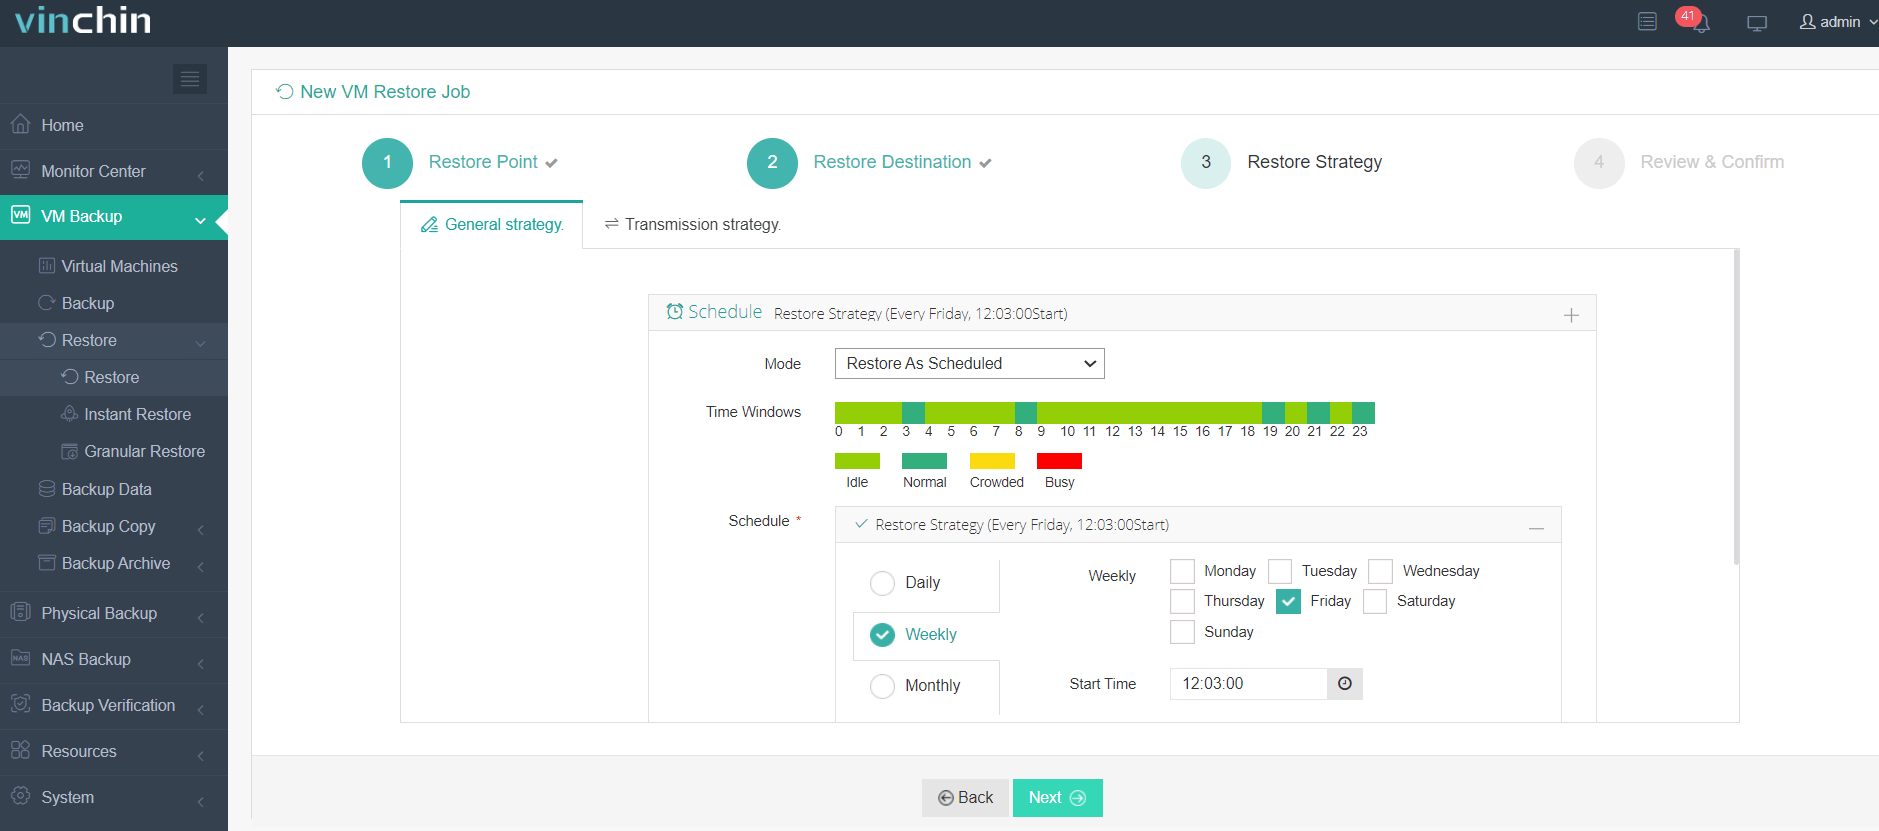Select the Daily radio option

tap(882, 583)
